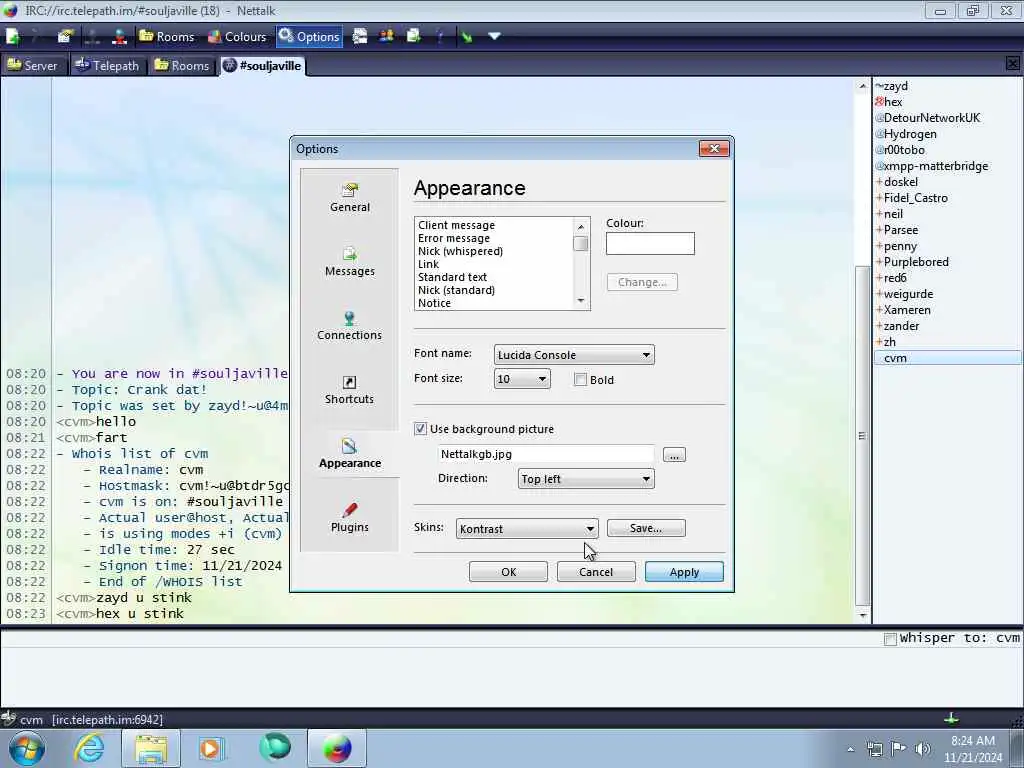Click the people group toolbar icon

[x=386, y=37]
